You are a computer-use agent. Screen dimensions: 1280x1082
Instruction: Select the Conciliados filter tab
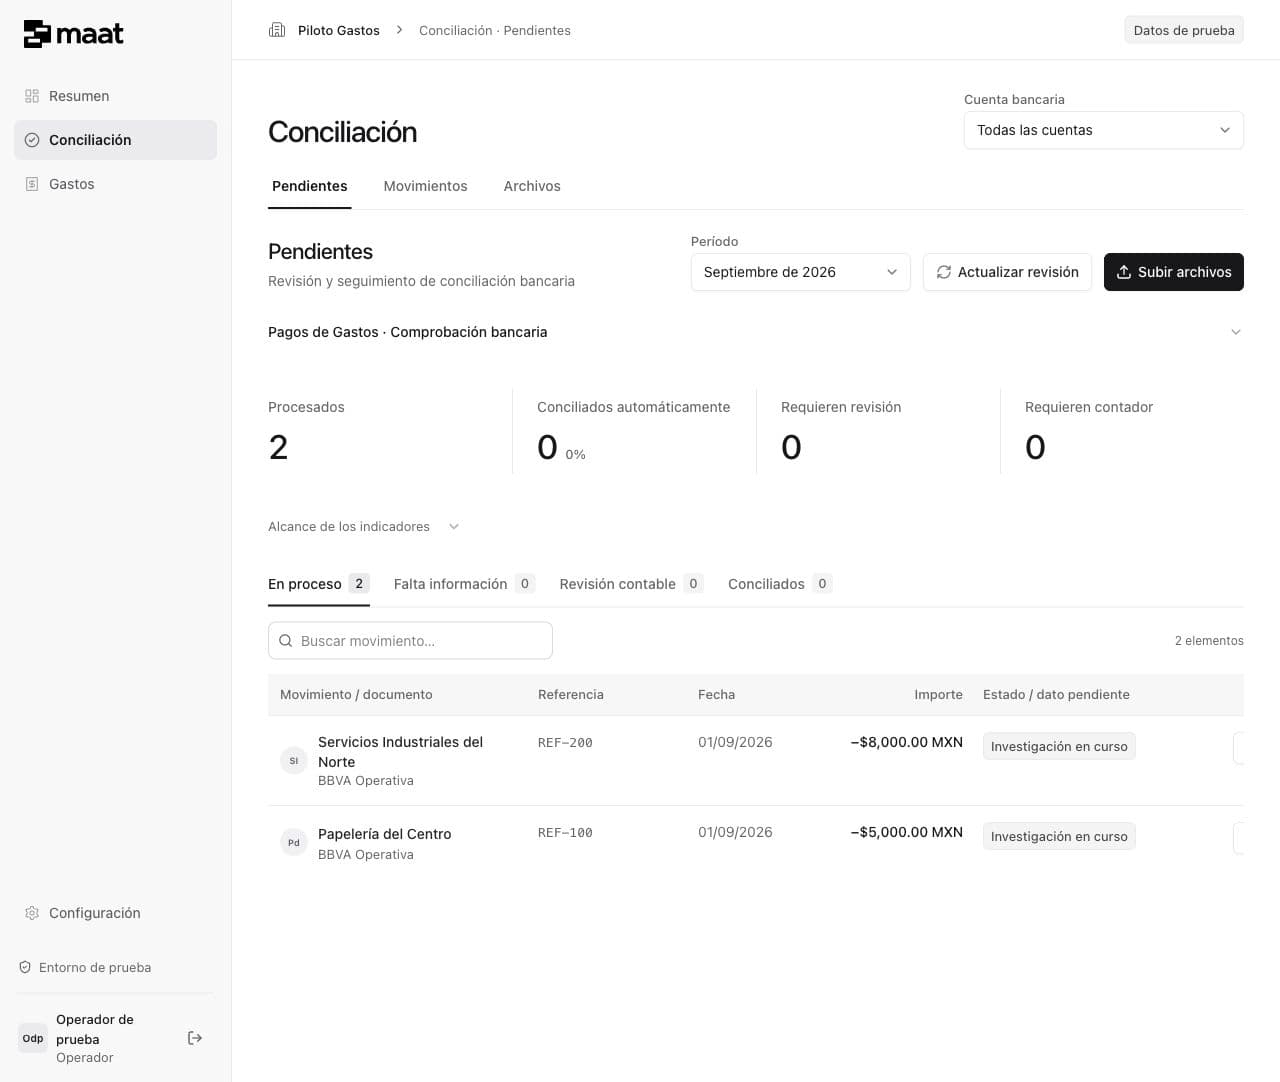780,584
